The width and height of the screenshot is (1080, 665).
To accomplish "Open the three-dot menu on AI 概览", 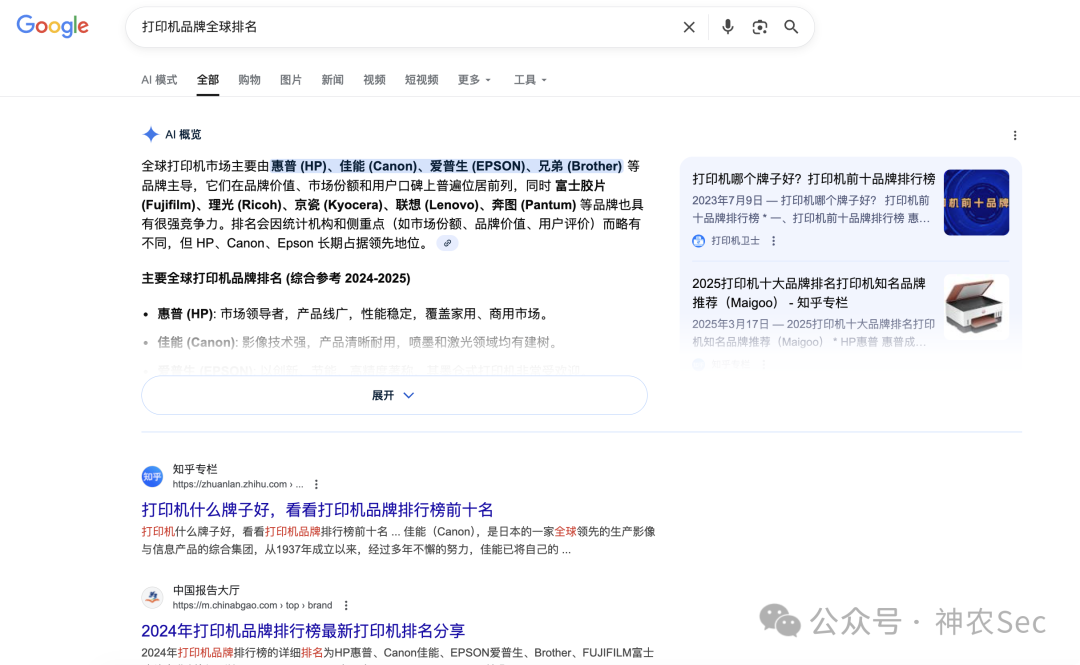I will pos(1015,134).
